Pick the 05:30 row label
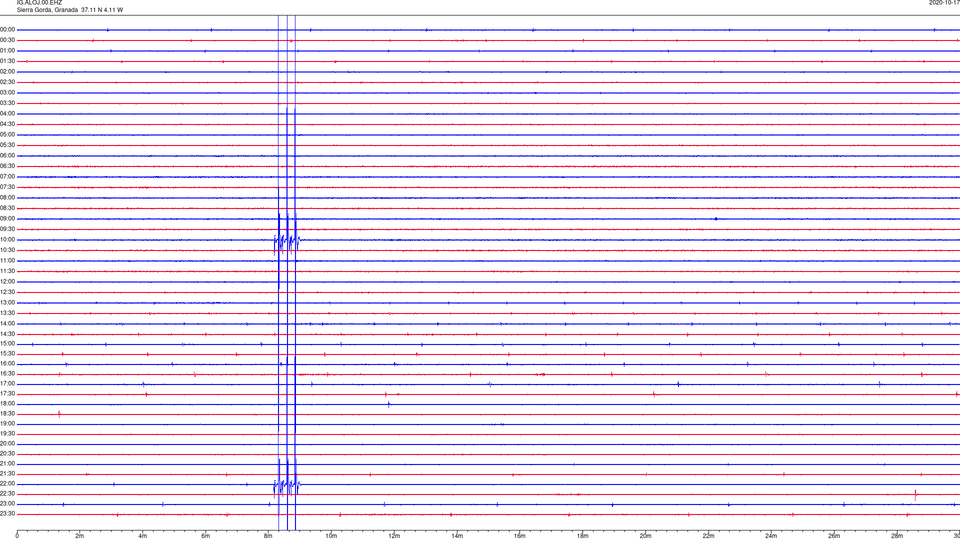Viewport: 960px width, 540px height. [x=7, y=145]
